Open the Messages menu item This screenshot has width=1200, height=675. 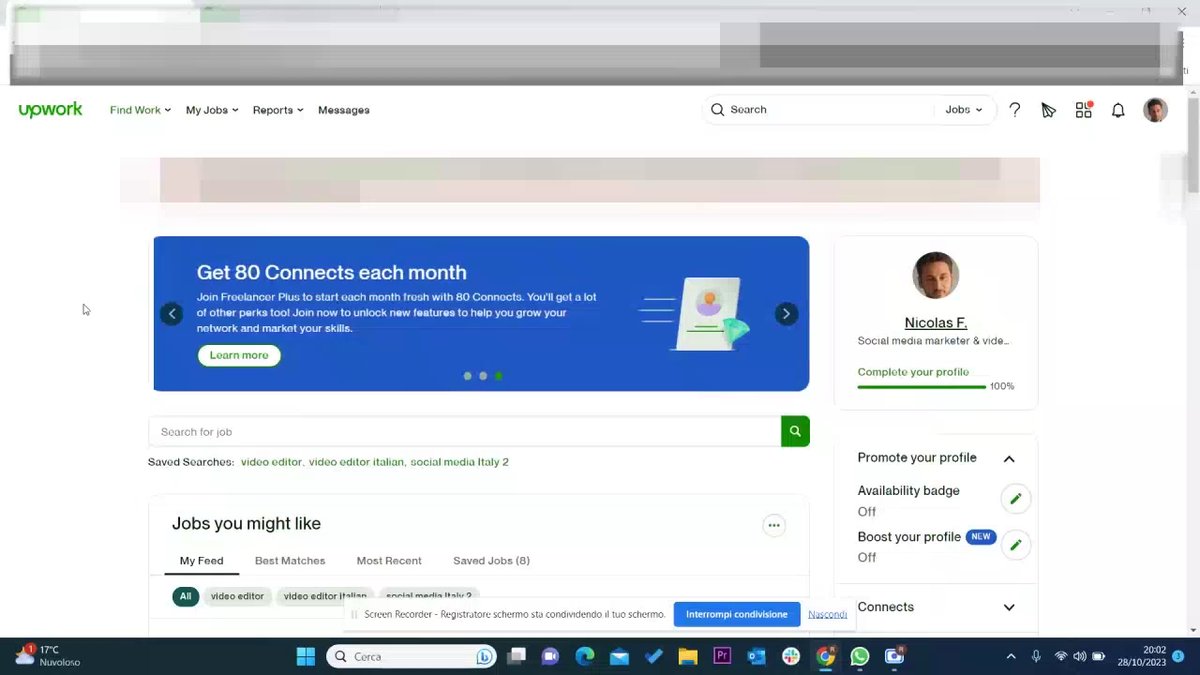tap(343, 110)
